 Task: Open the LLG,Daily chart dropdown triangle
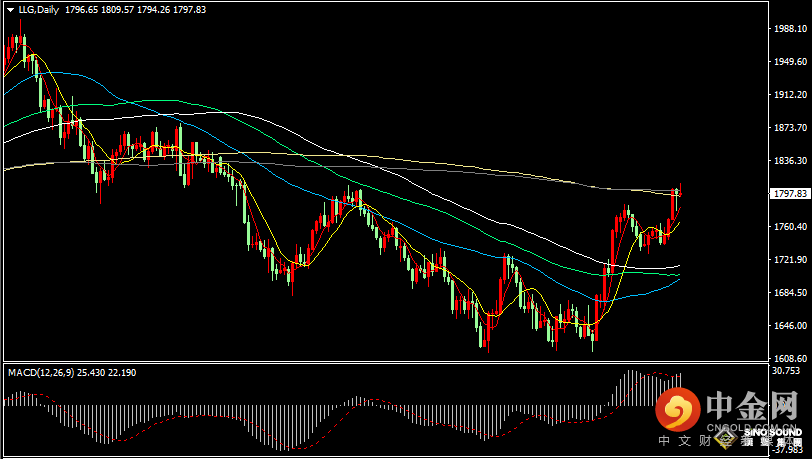[x=9, y=10]
